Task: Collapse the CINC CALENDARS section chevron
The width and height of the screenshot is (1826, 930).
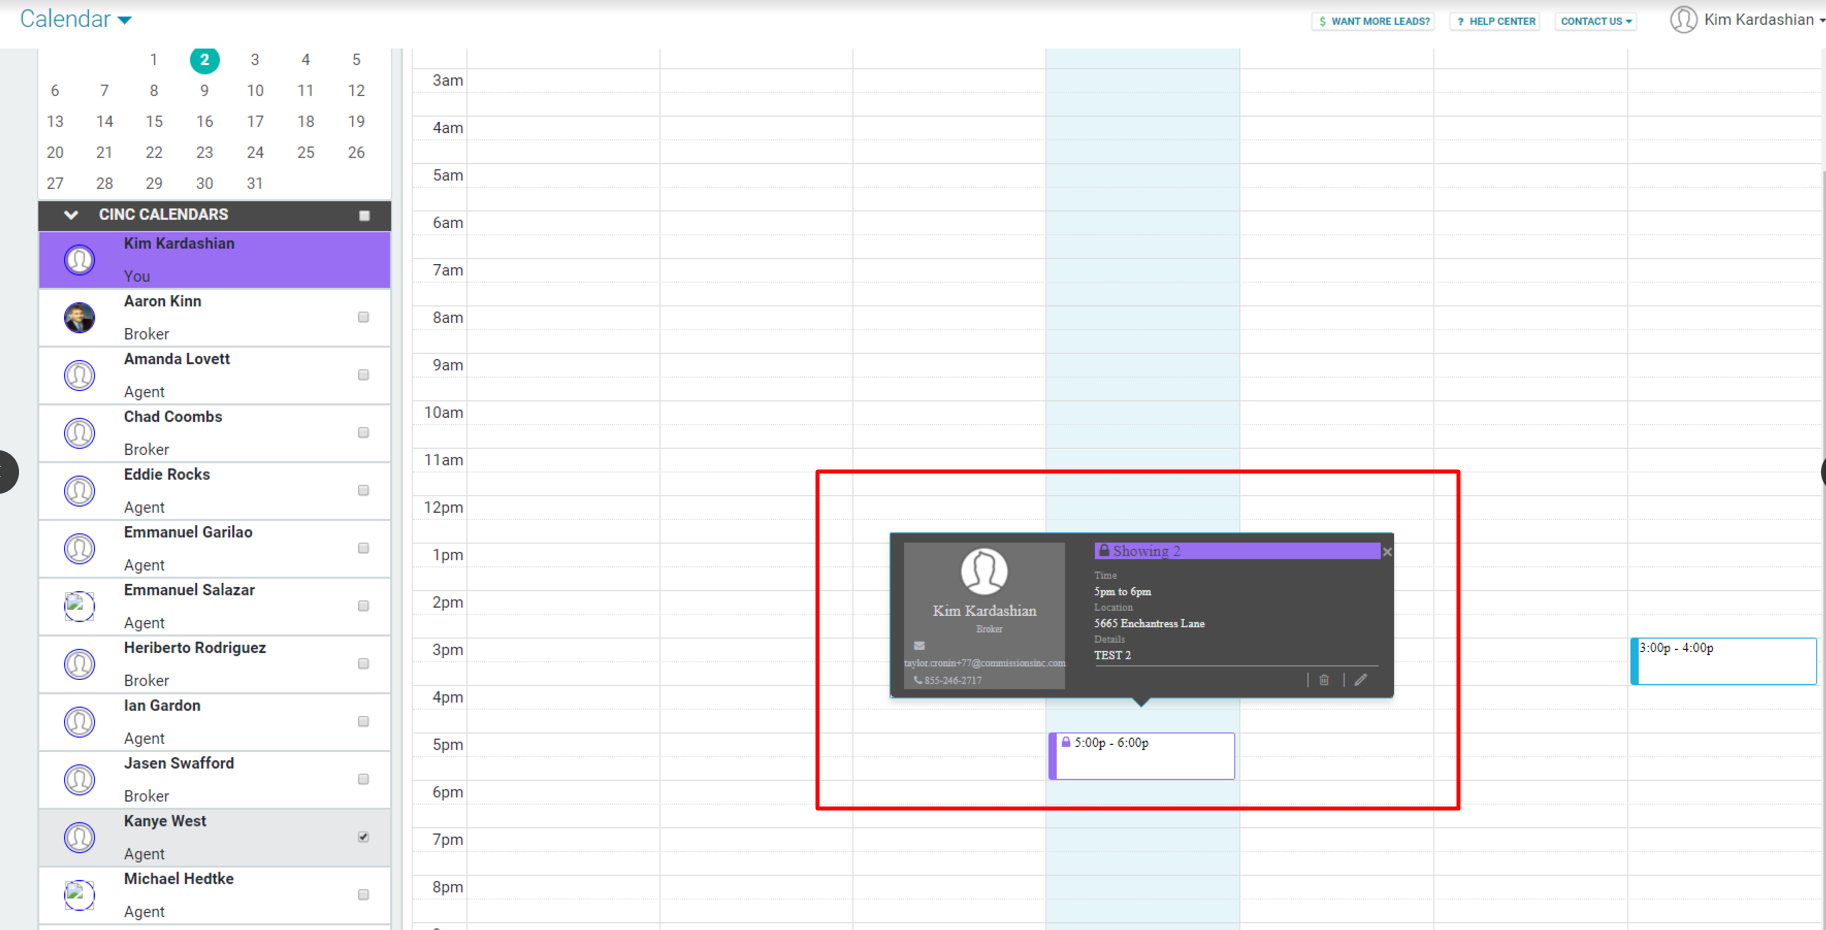Action: [70, 214]
